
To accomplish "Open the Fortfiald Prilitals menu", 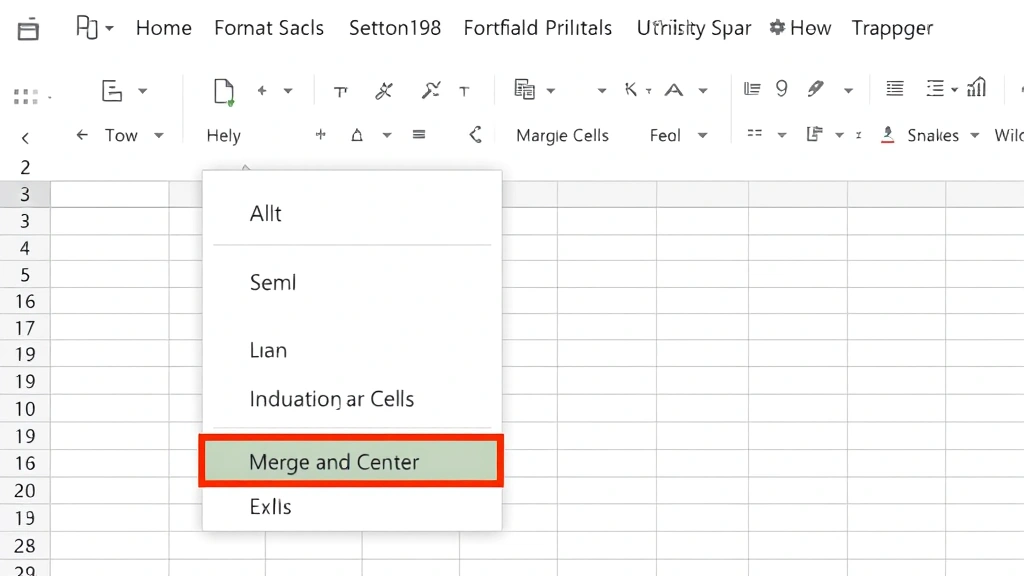I will 537,28.
